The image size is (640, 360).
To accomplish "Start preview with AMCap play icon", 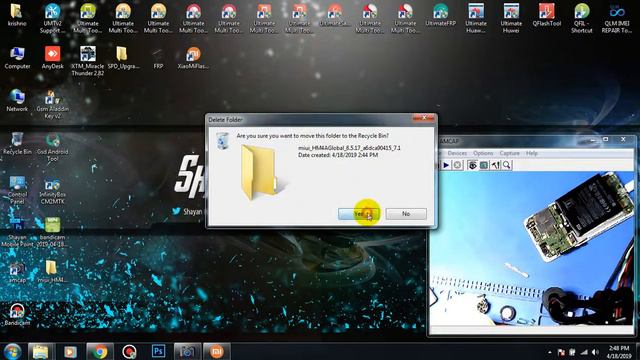I will [x=446, y=165].
